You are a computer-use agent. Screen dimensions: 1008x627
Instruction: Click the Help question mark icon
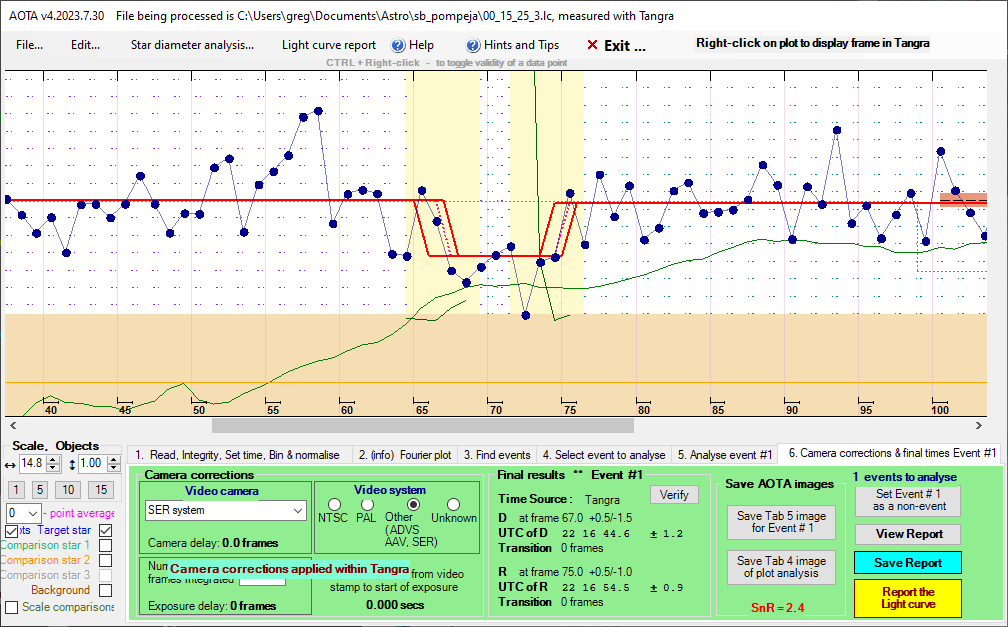coord(397,45)
